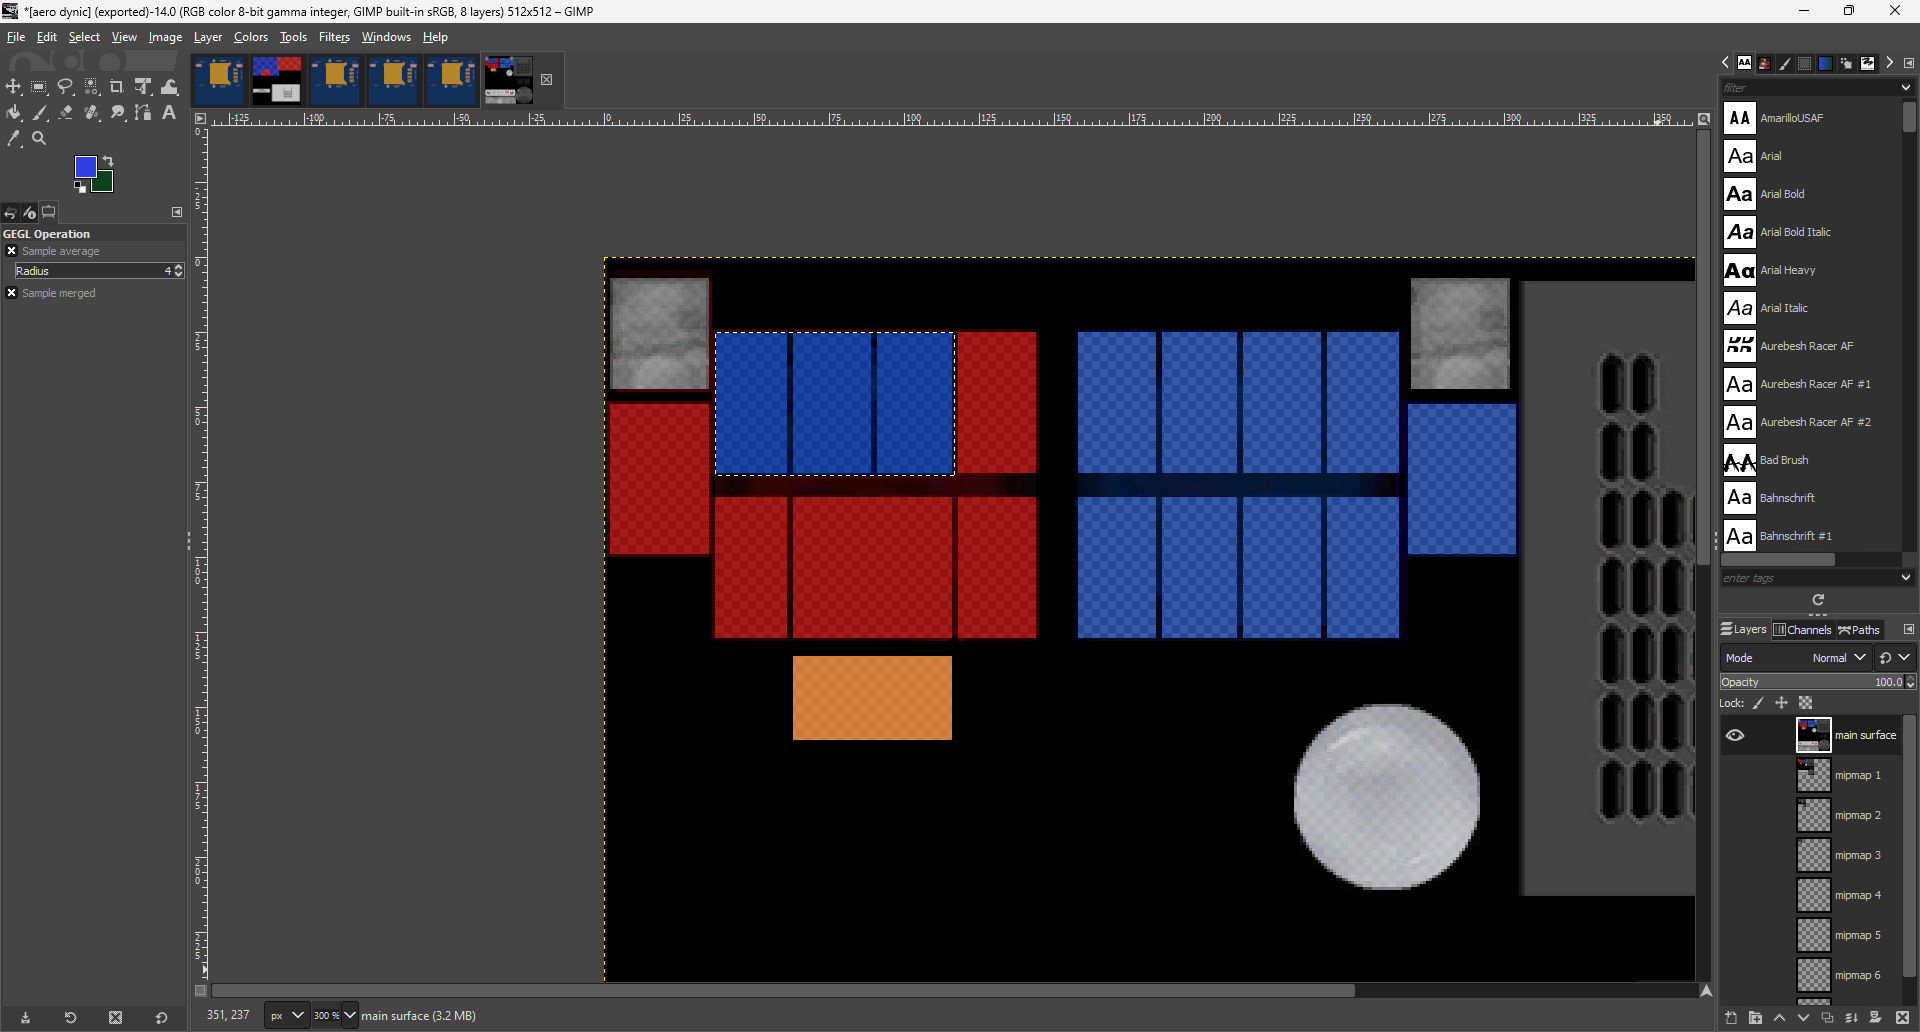Open the layer Mode dropdown
Image resolution: width=1920 pixels, height=1032 pixels.
(1839, 658)
